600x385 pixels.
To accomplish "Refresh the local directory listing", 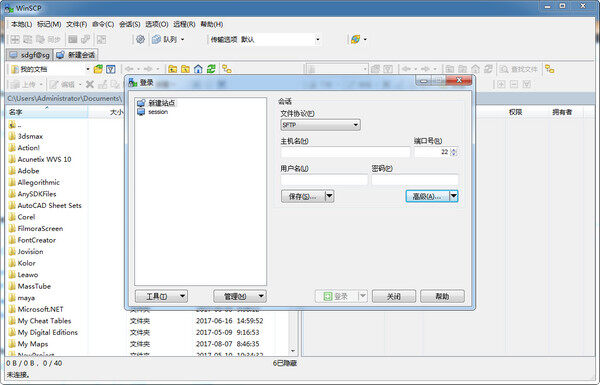I will pyautogui.click(x=211, y=69).
